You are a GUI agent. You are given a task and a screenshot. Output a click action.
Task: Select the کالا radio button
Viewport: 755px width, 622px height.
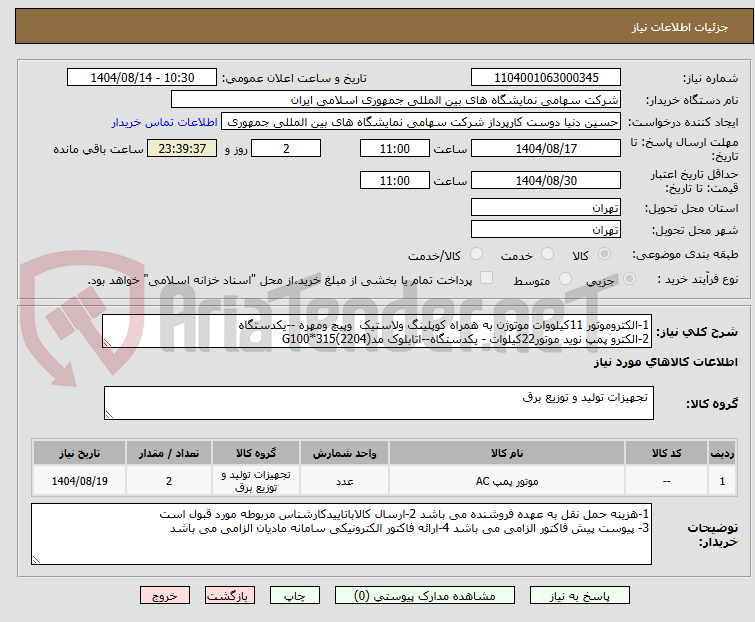(604, 254)
